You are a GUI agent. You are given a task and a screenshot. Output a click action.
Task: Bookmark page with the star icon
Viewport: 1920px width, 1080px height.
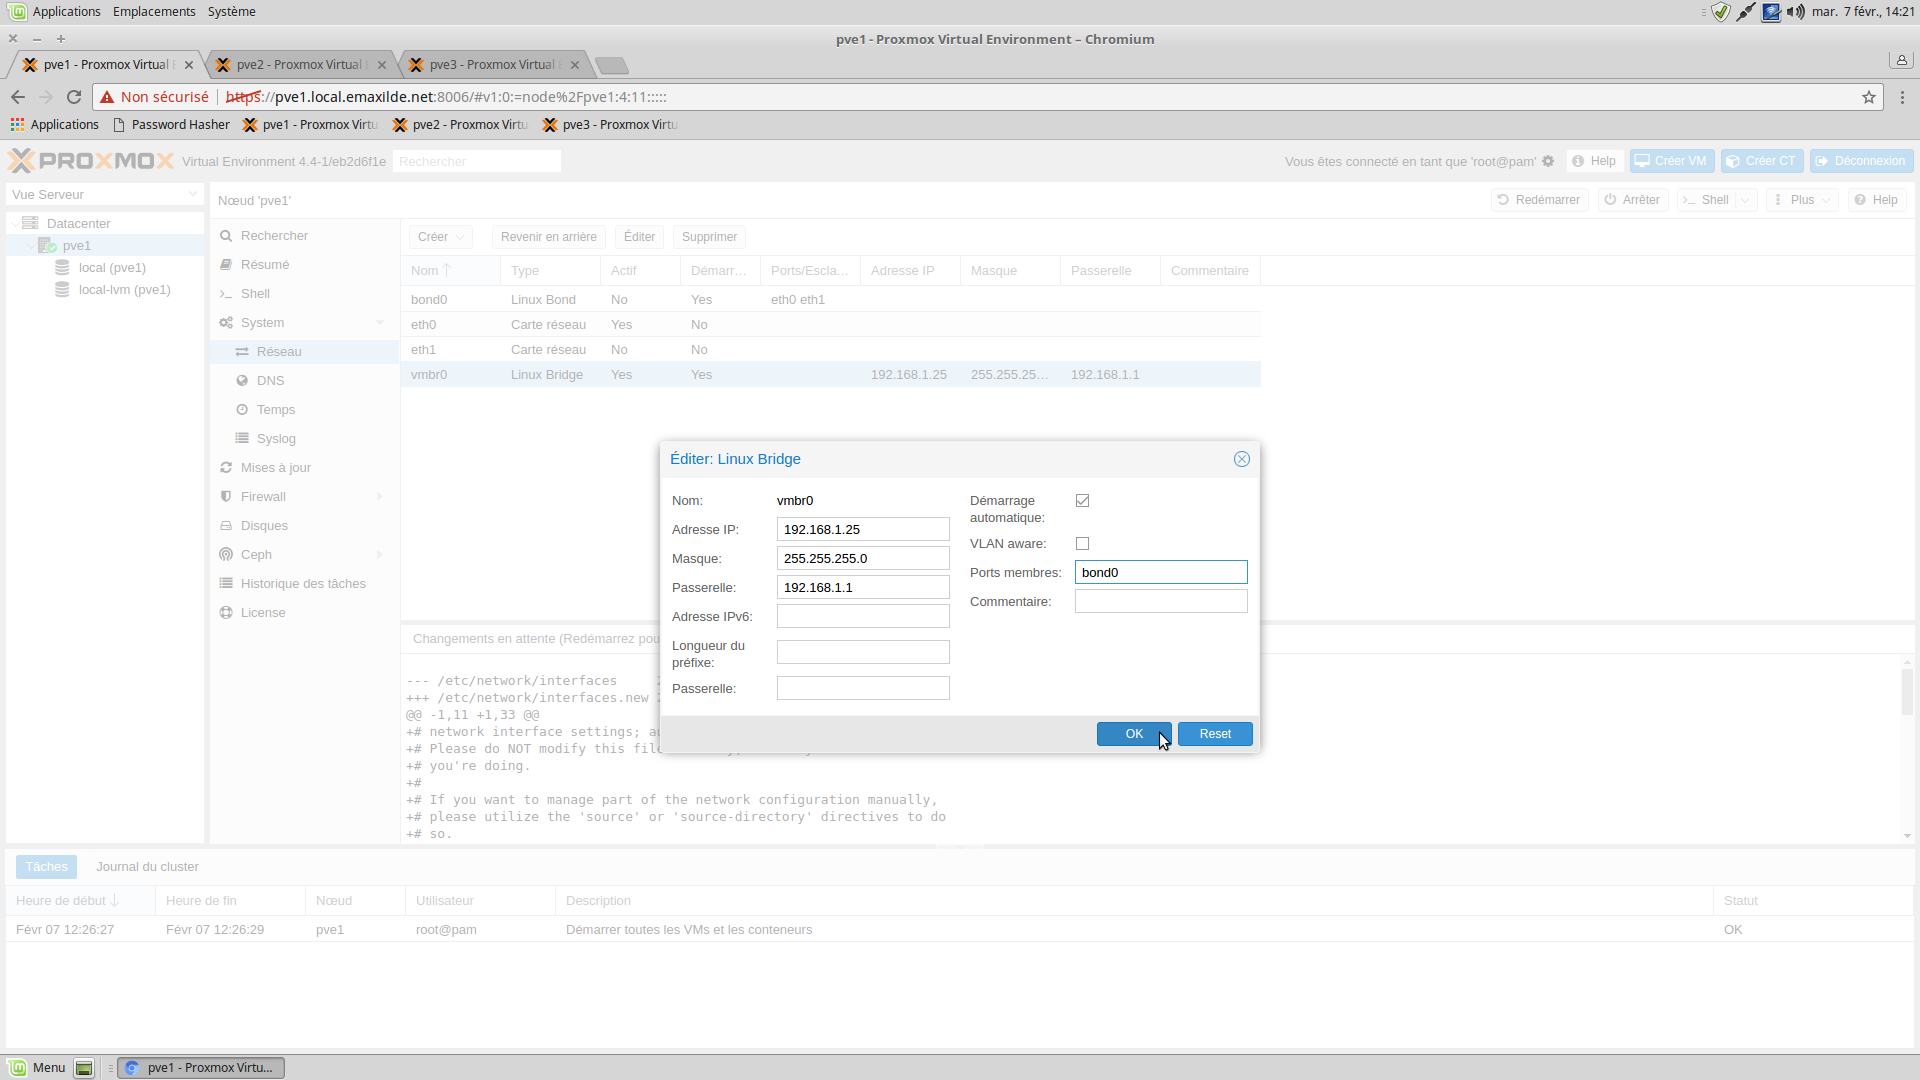click(x=1868, y=97)
